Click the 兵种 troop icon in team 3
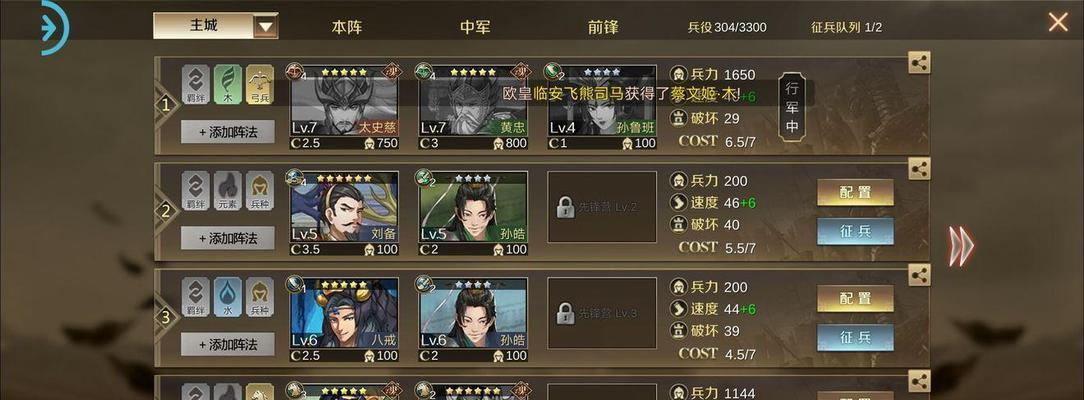Image resolution: width=1084 pixels, height=400 pixels. pos(259,298)
